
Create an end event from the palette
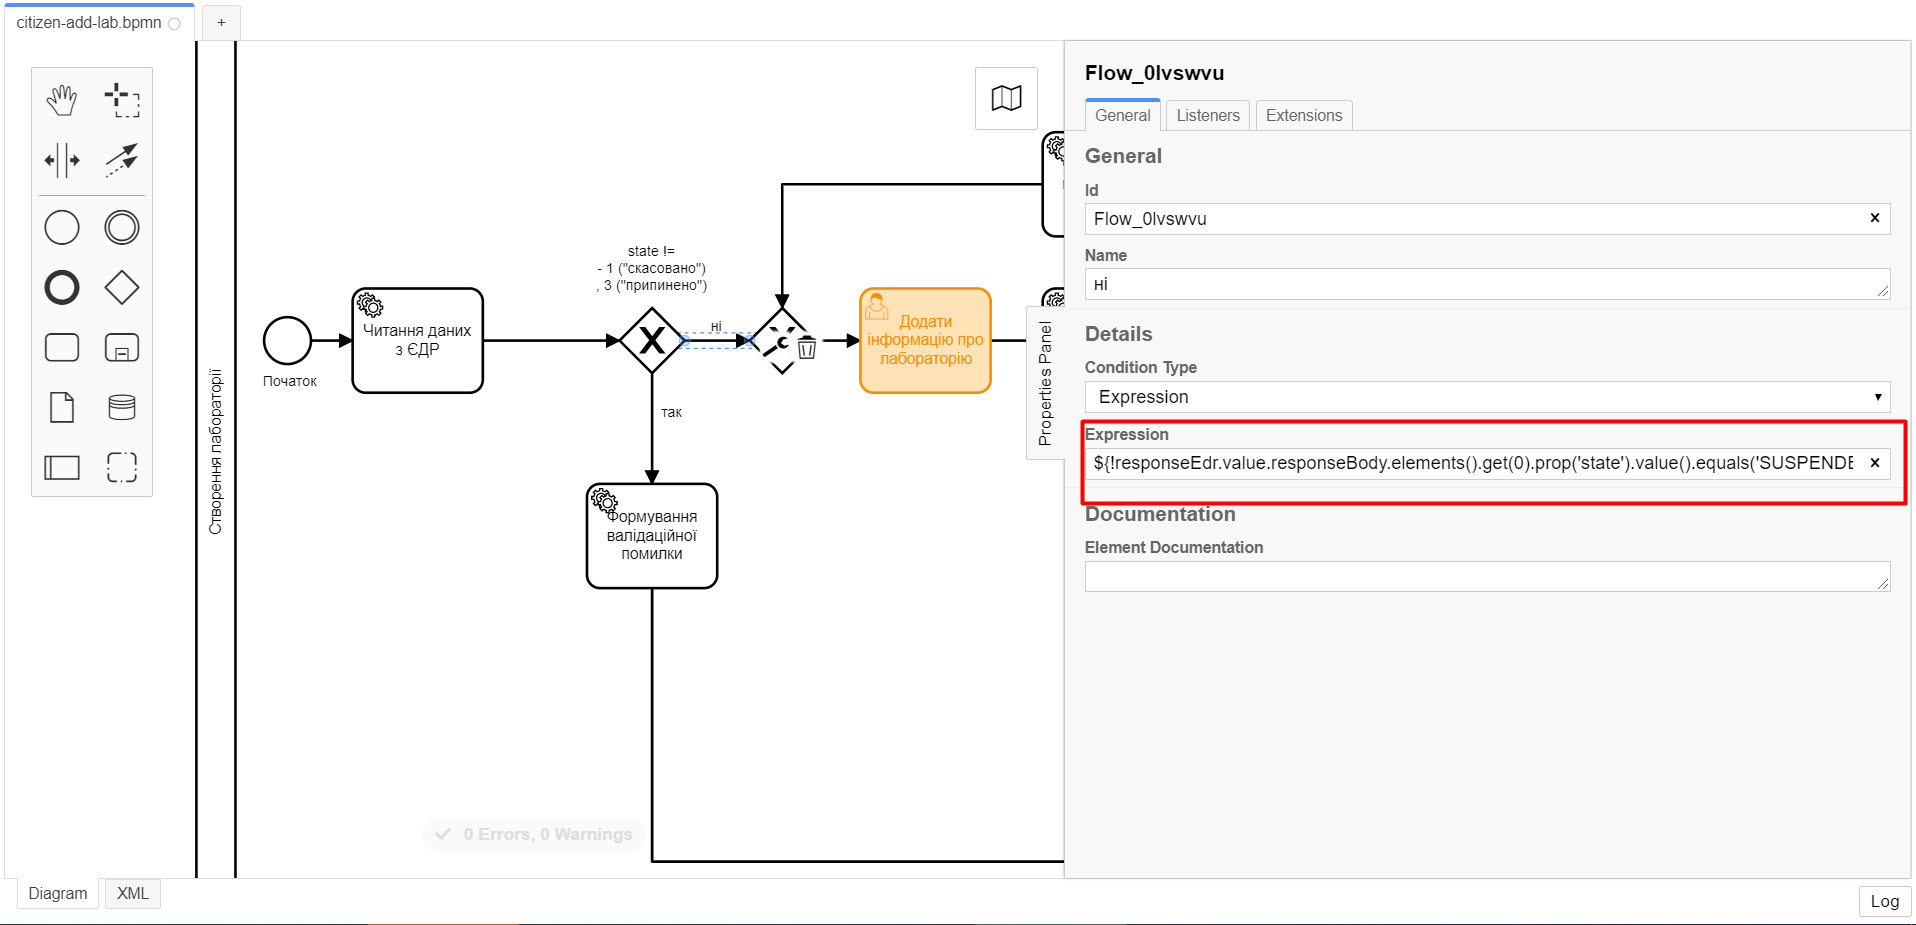(62, 288)
